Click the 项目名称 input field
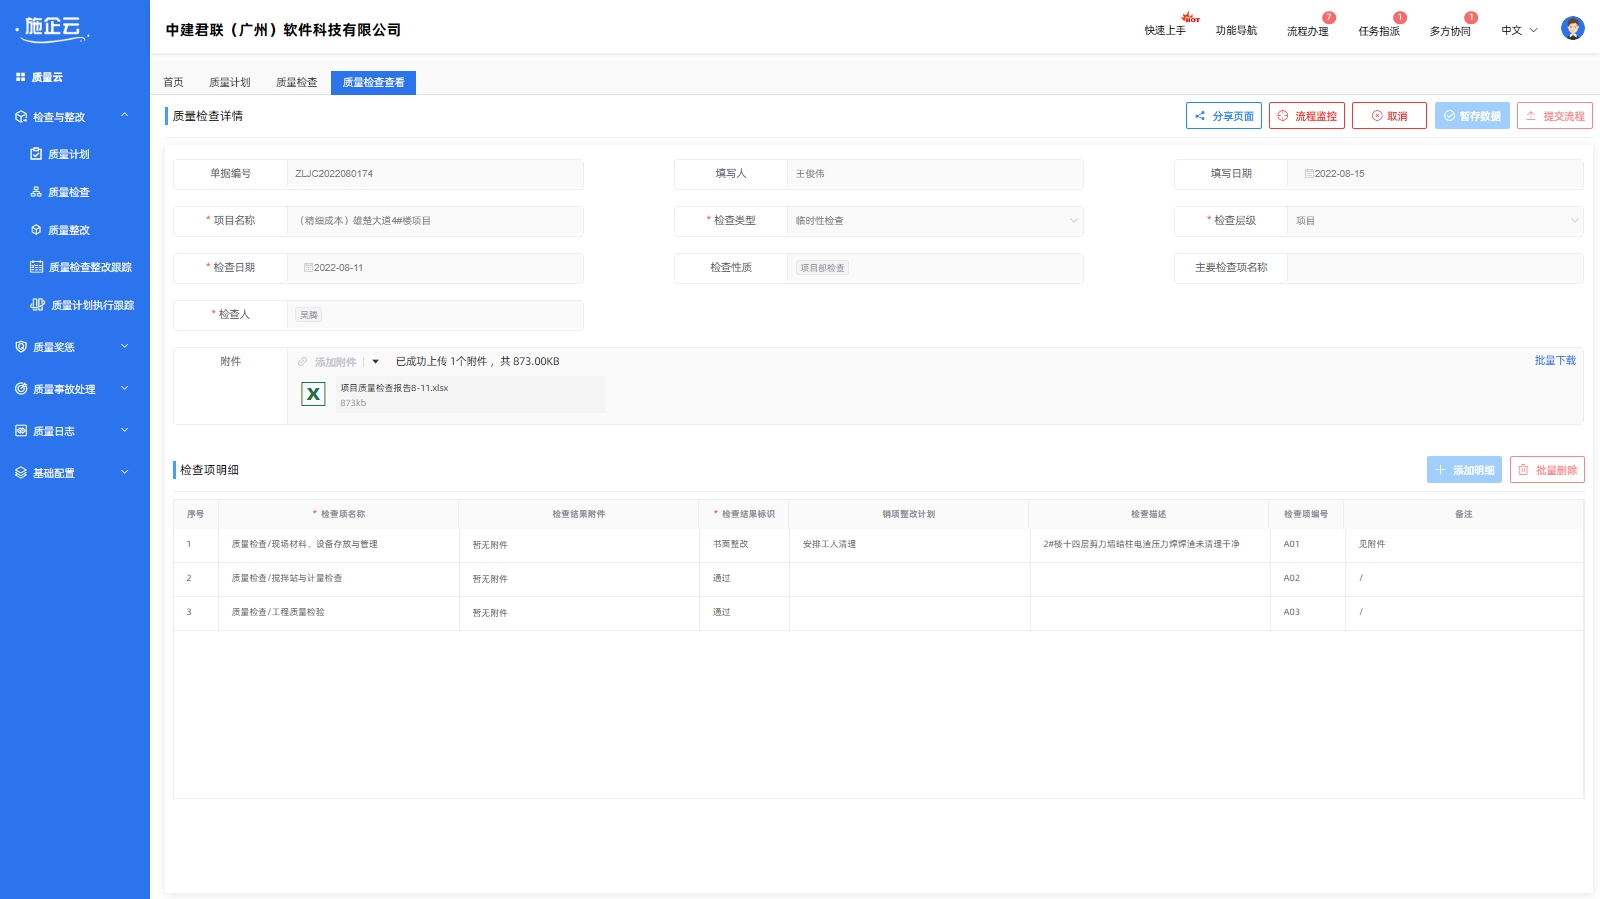Image resolution: width=1600 pixels, height=899 pixels. click(x=434, y=221)
